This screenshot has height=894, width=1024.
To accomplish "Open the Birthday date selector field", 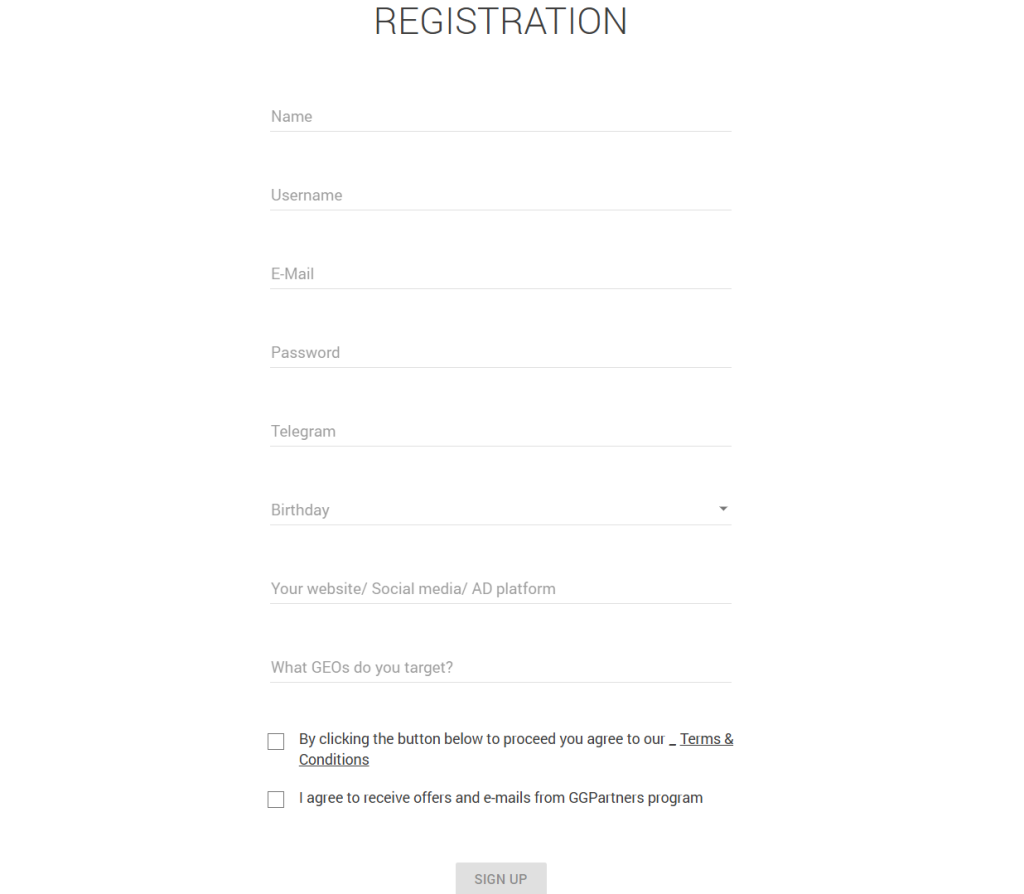I will pyautogui.click(x=500, y=510).
